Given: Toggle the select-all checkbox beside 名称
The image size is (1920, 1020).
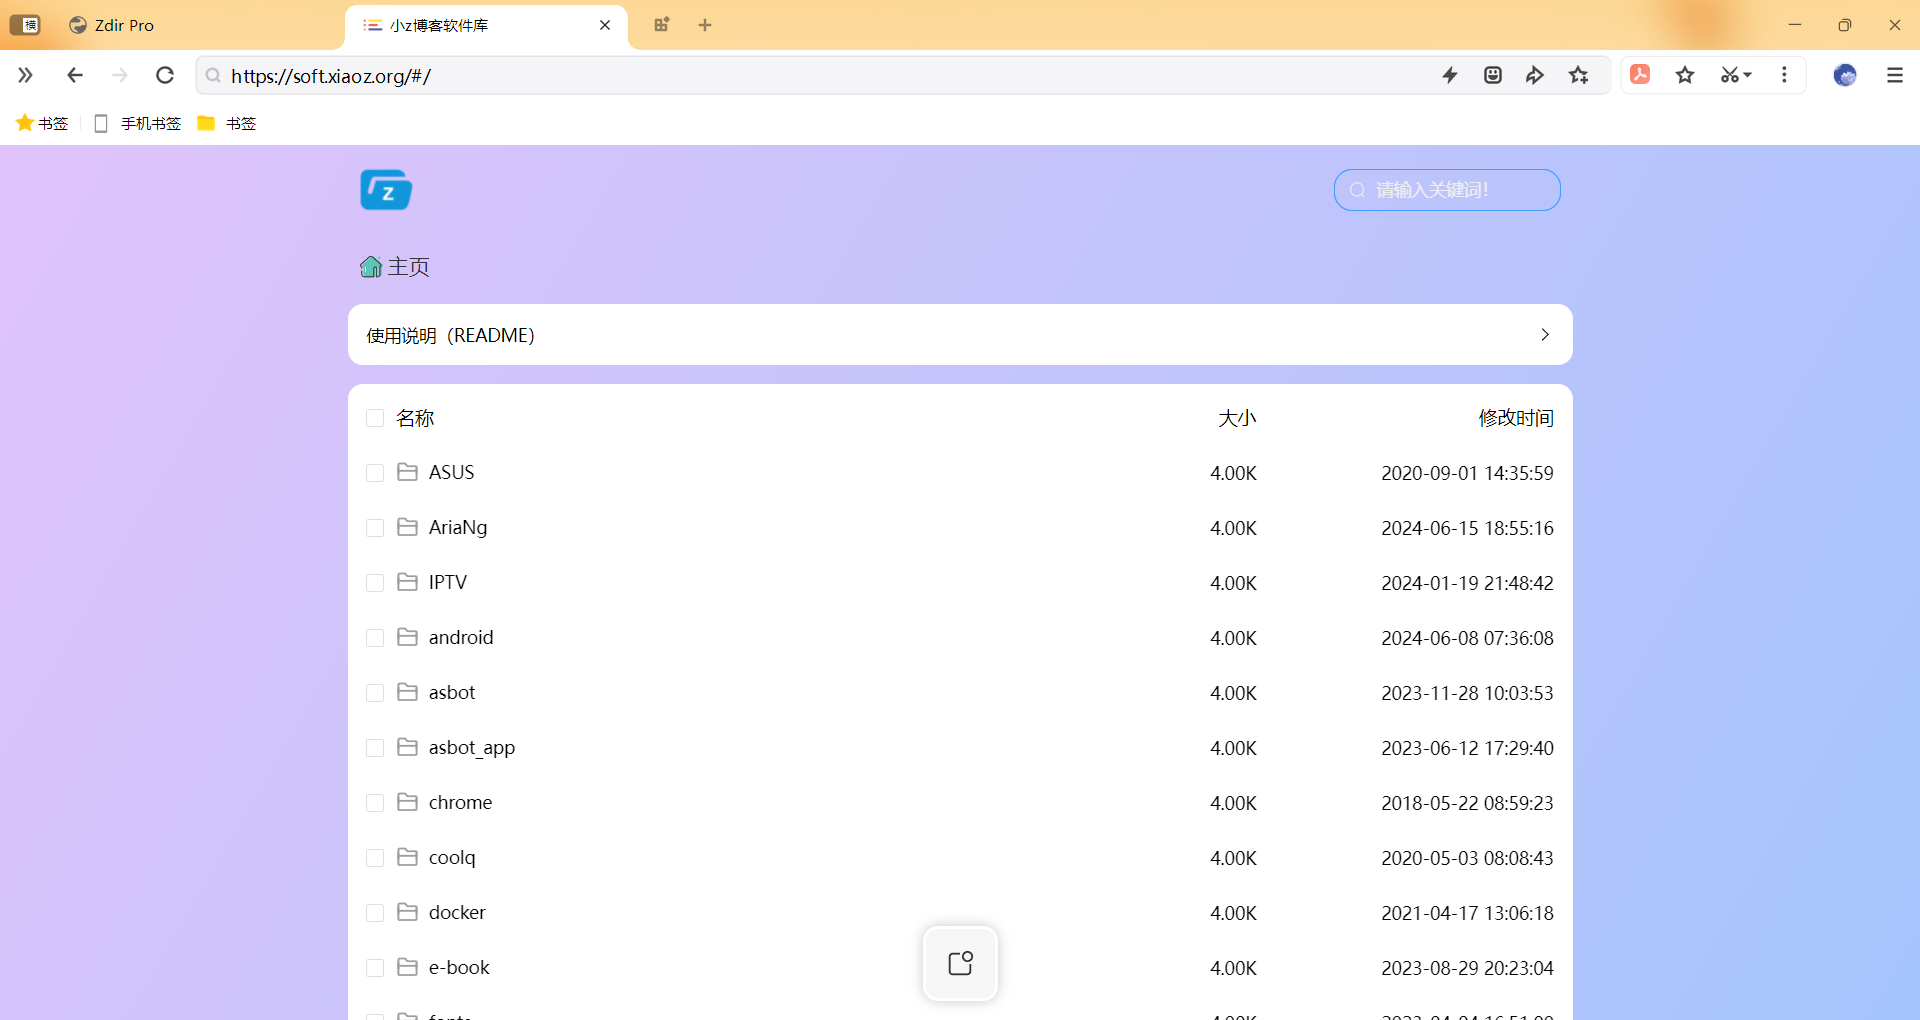Looking at the screenshot, I should click(x=375, y=418).
